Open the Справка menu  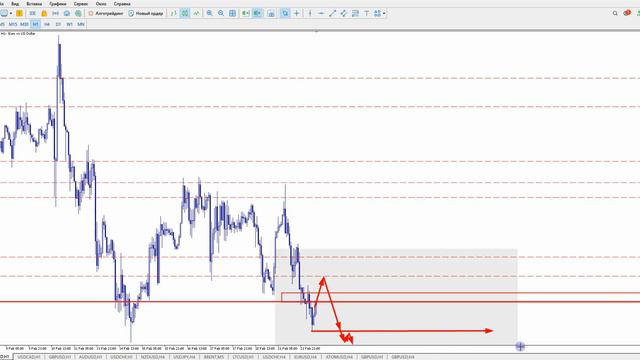coord(122,4)
